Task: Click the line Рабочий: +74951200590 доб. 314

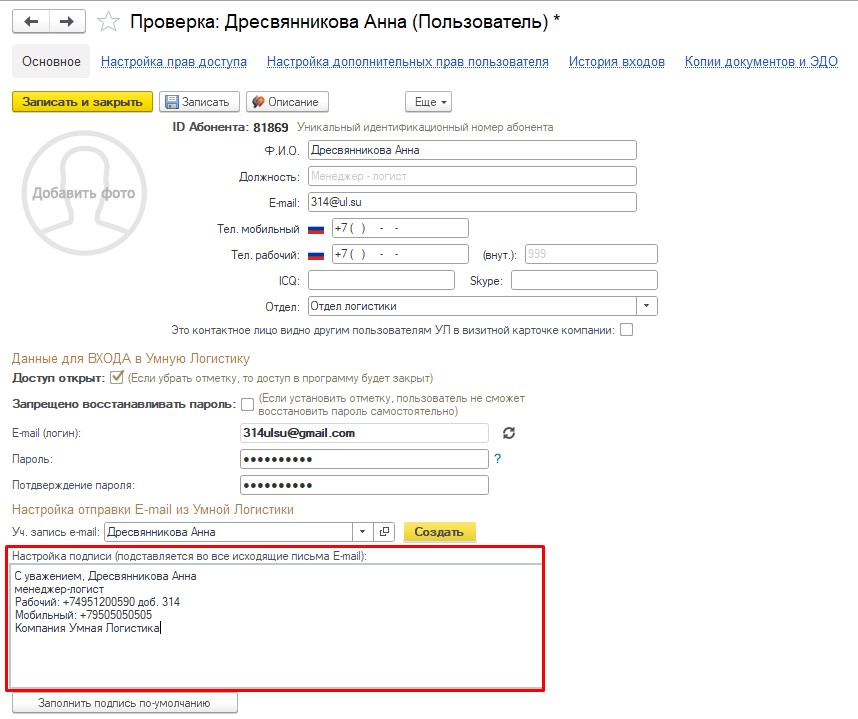Action: coord(97,602)
